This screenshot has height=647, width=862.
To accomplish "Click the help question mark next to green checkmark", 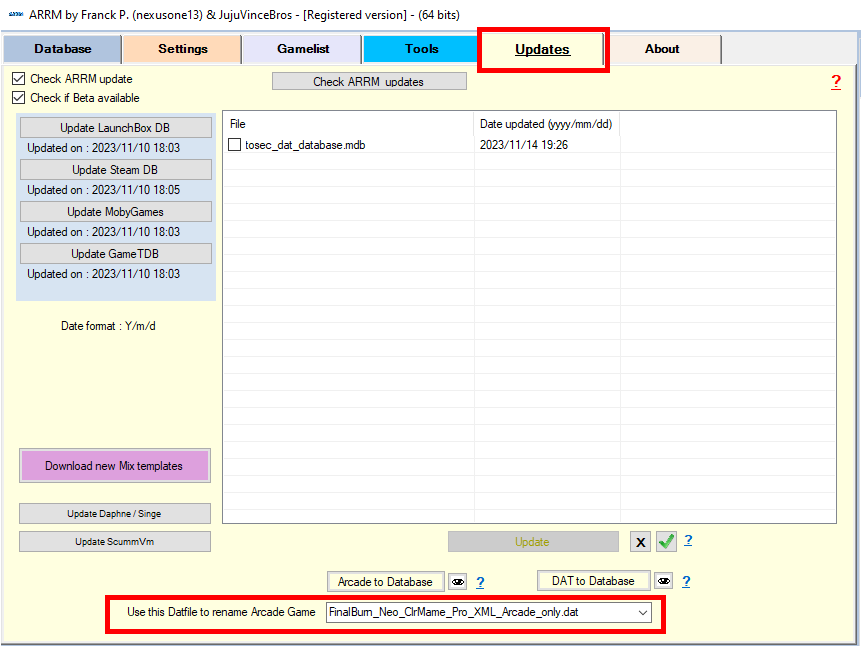I will pyautogui.click(x=688, y=541).
